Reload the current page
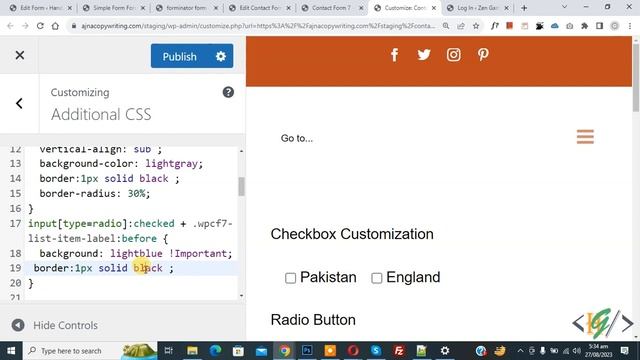This screenshot has height=360, width=640. coord(40,26)
